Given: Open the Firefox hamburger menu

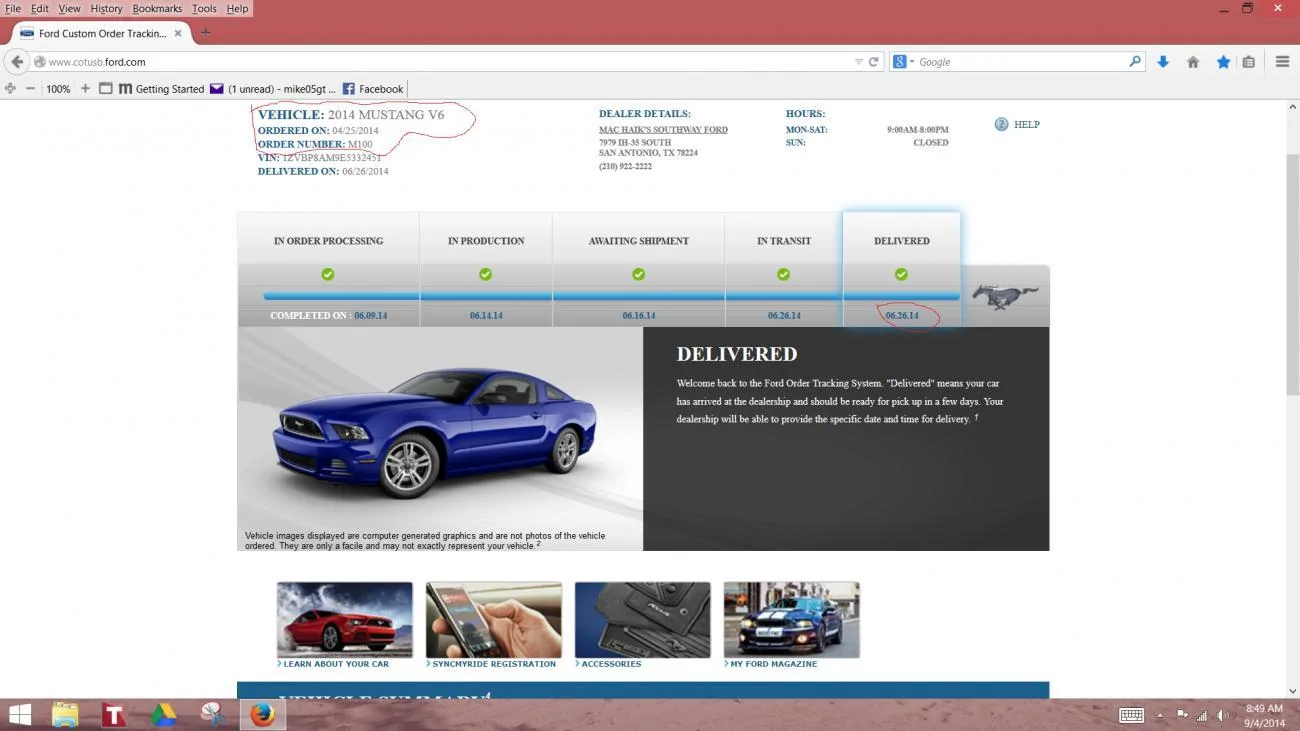Looking at the screenshot, I should pos(1282,62).
